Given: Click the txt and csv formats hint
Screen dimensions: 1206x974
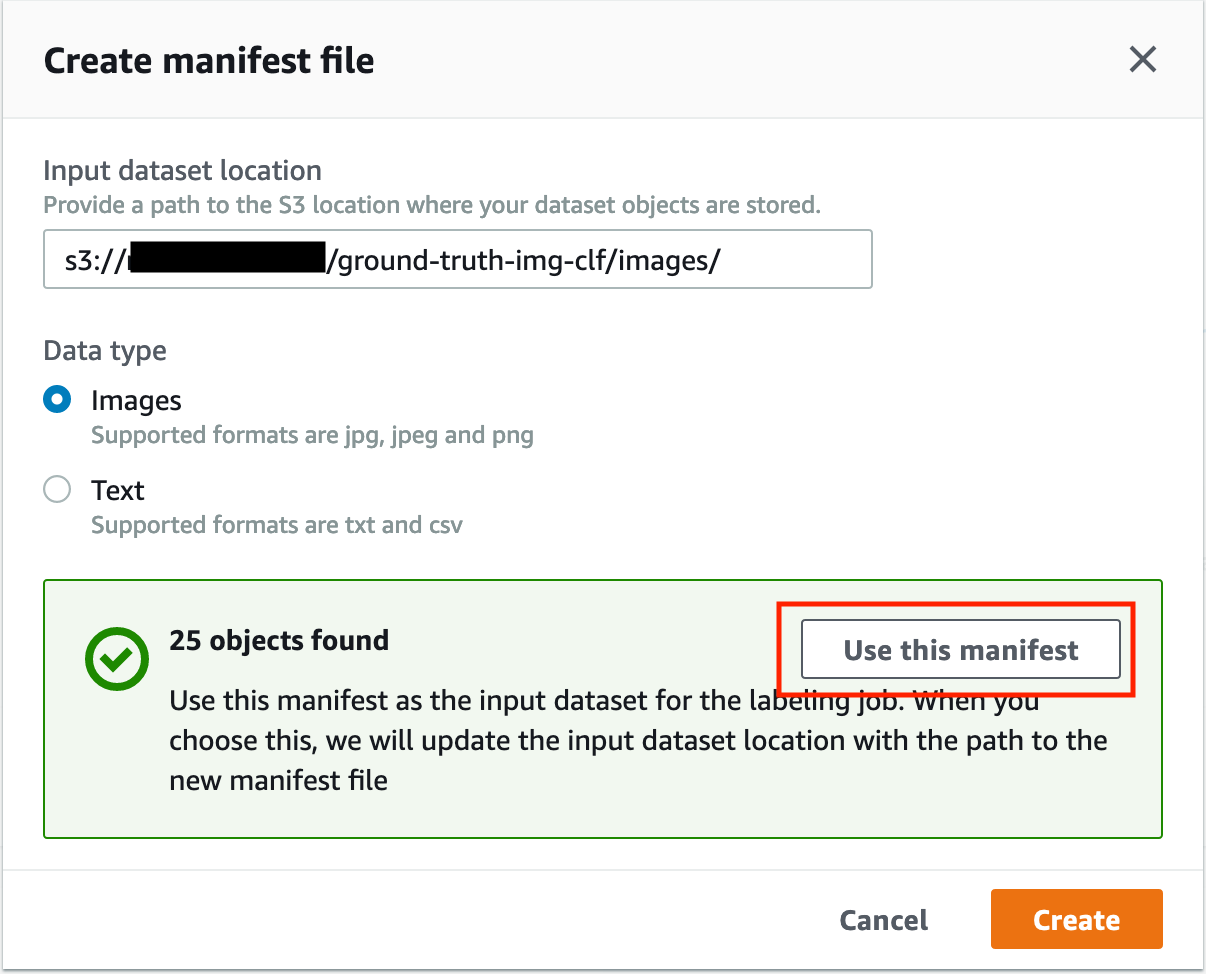Looking at the screenshot, I should [277, 525].
